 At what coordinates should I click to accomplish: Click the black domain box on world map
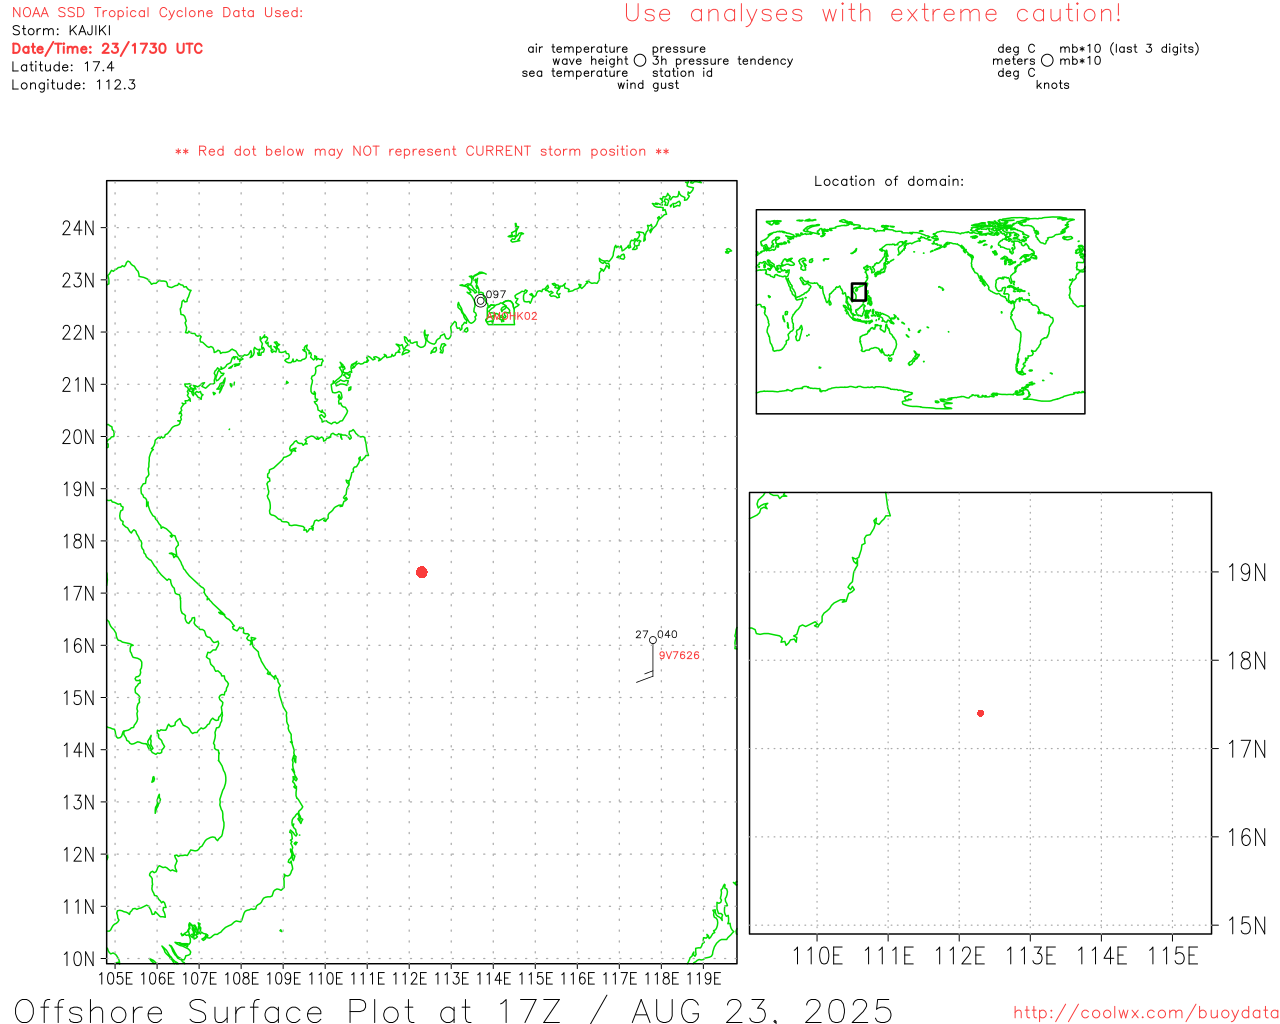point(859,292)
